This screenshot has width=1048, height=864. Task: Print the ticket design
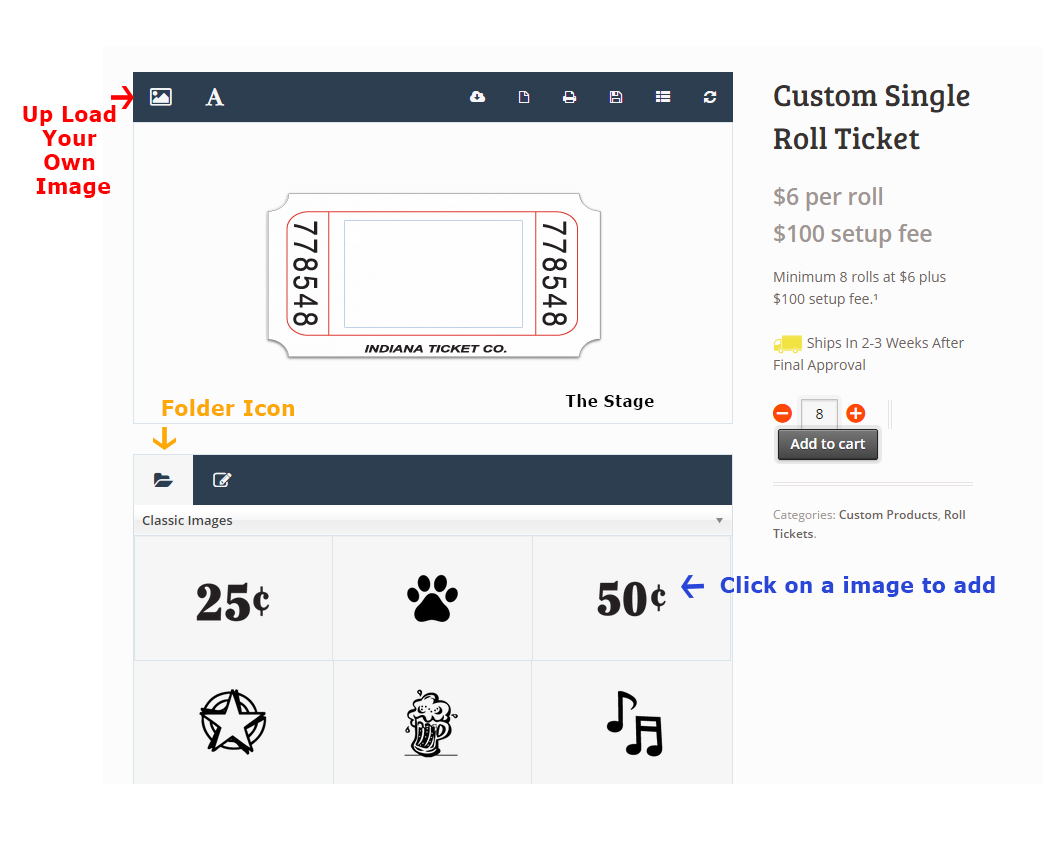click(569, 97)
